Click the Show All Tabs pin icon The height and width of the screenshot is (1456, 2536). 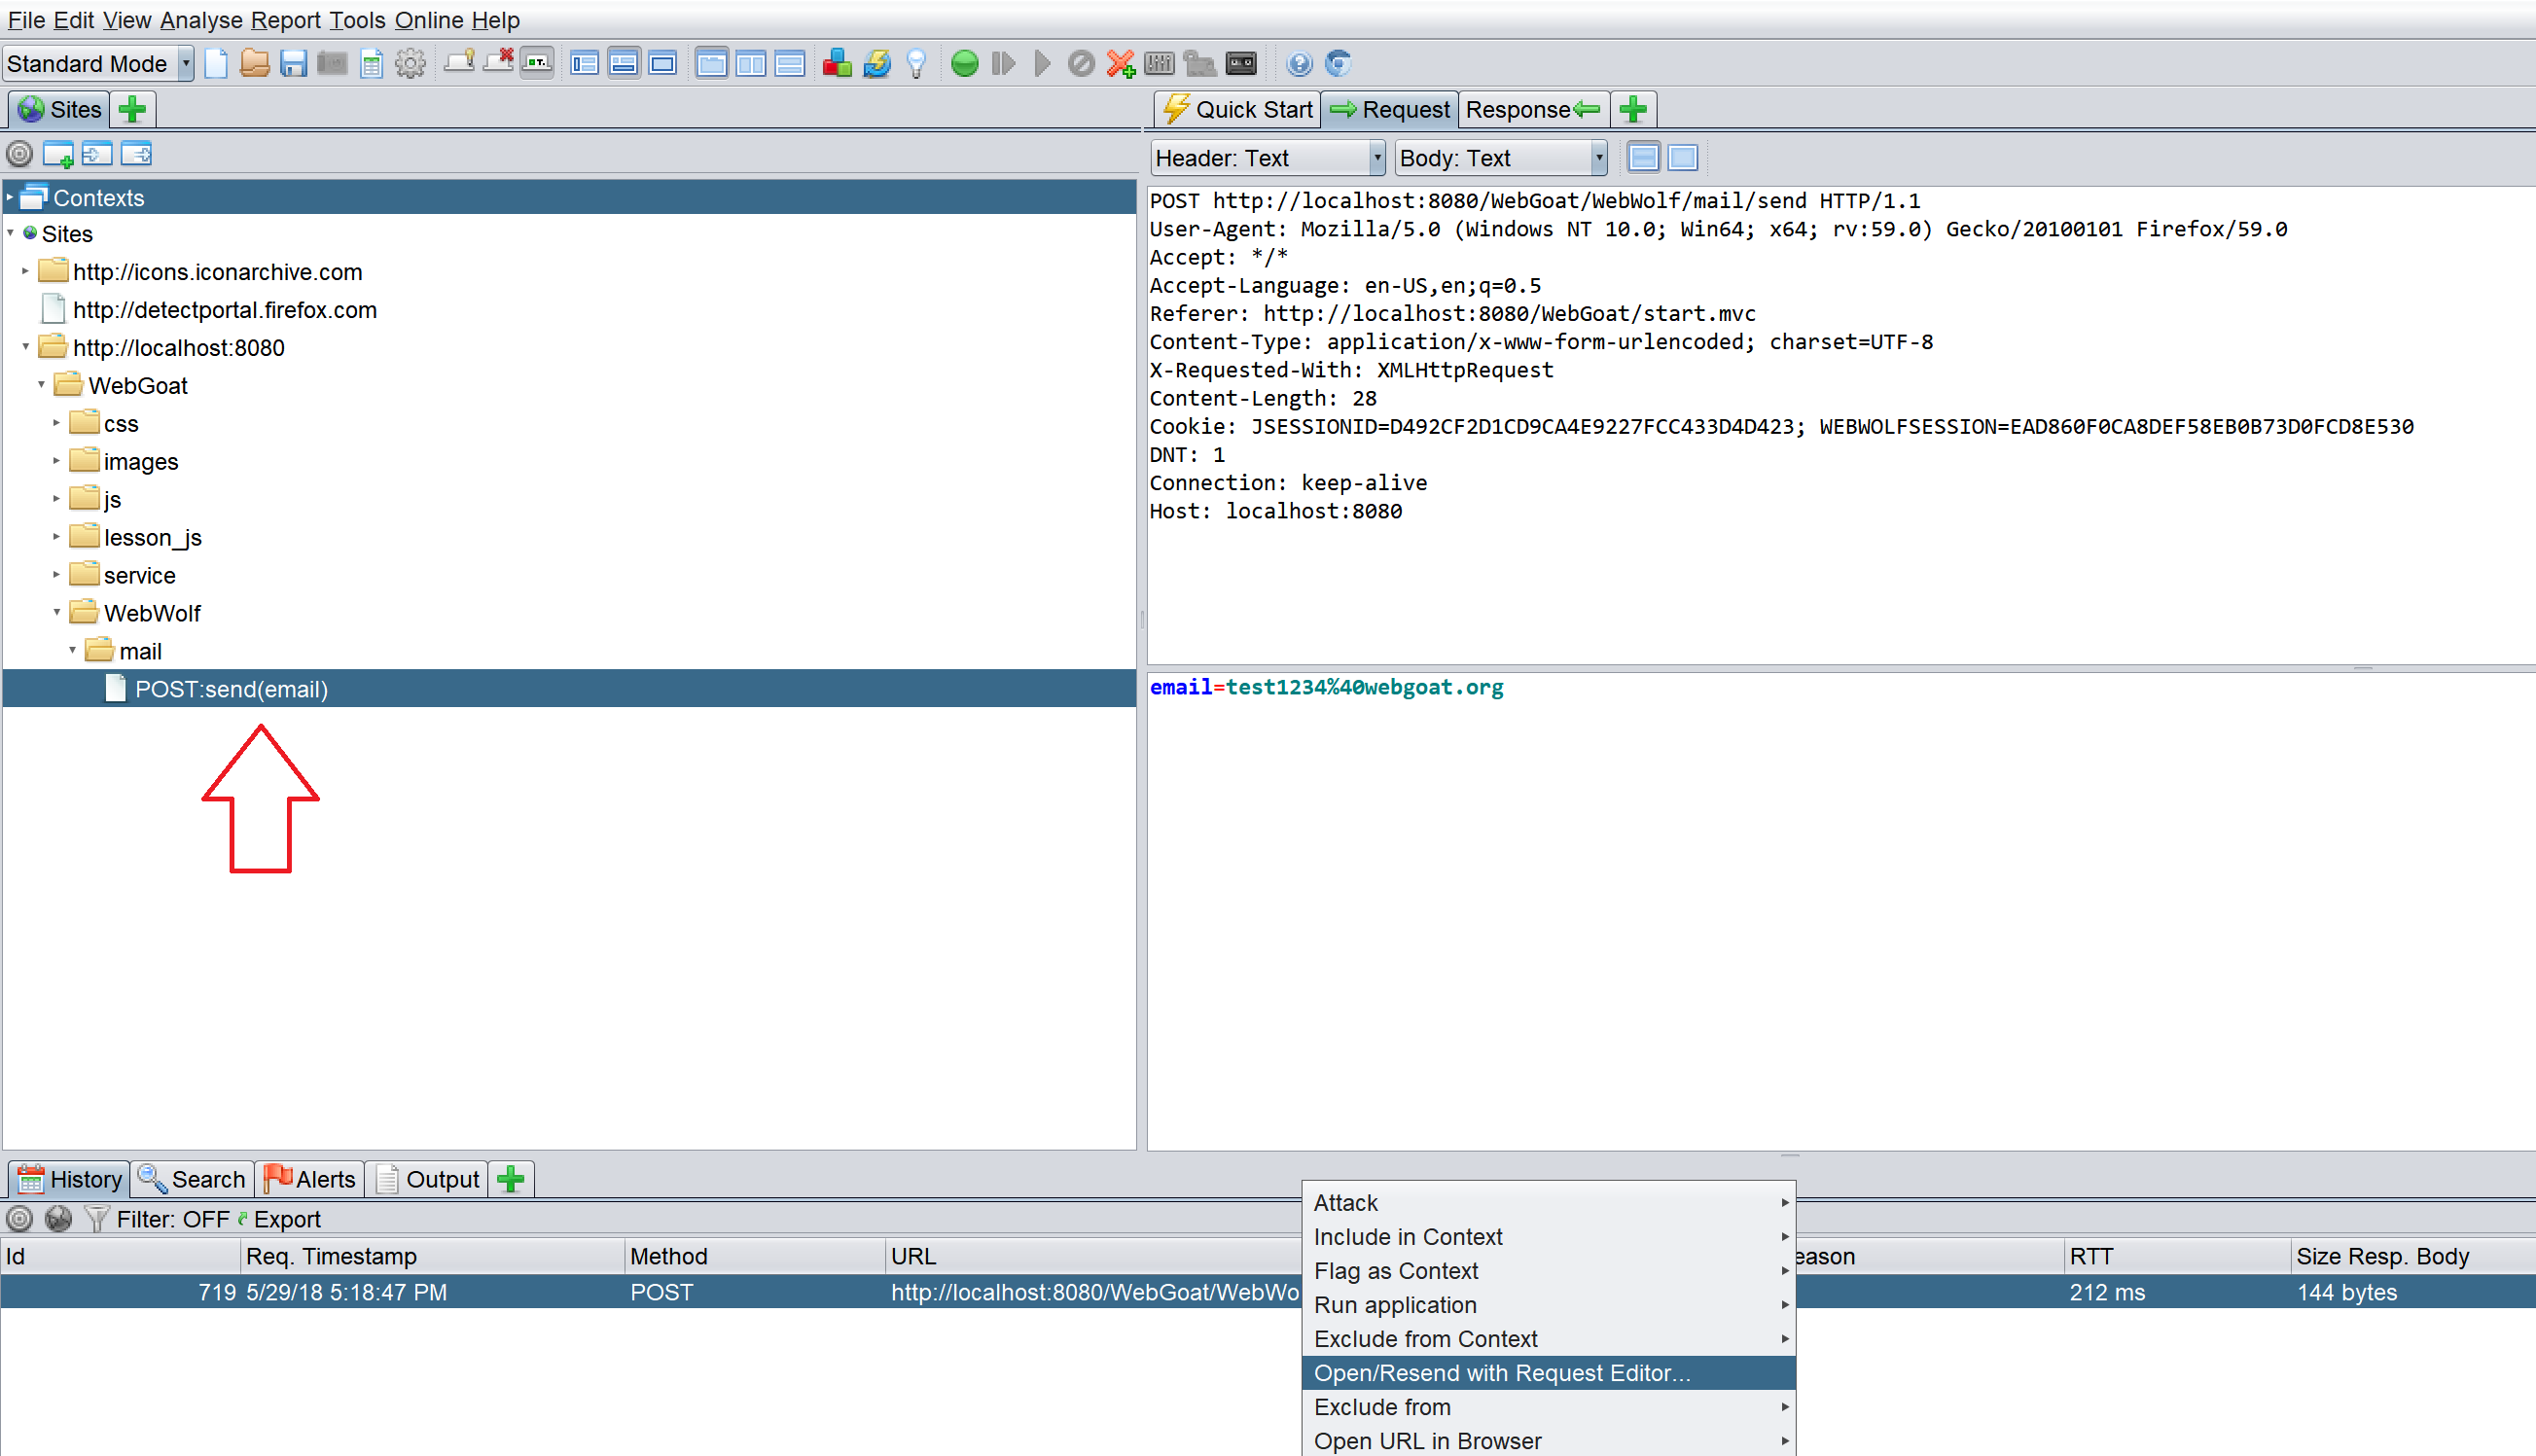click(459, 64)
